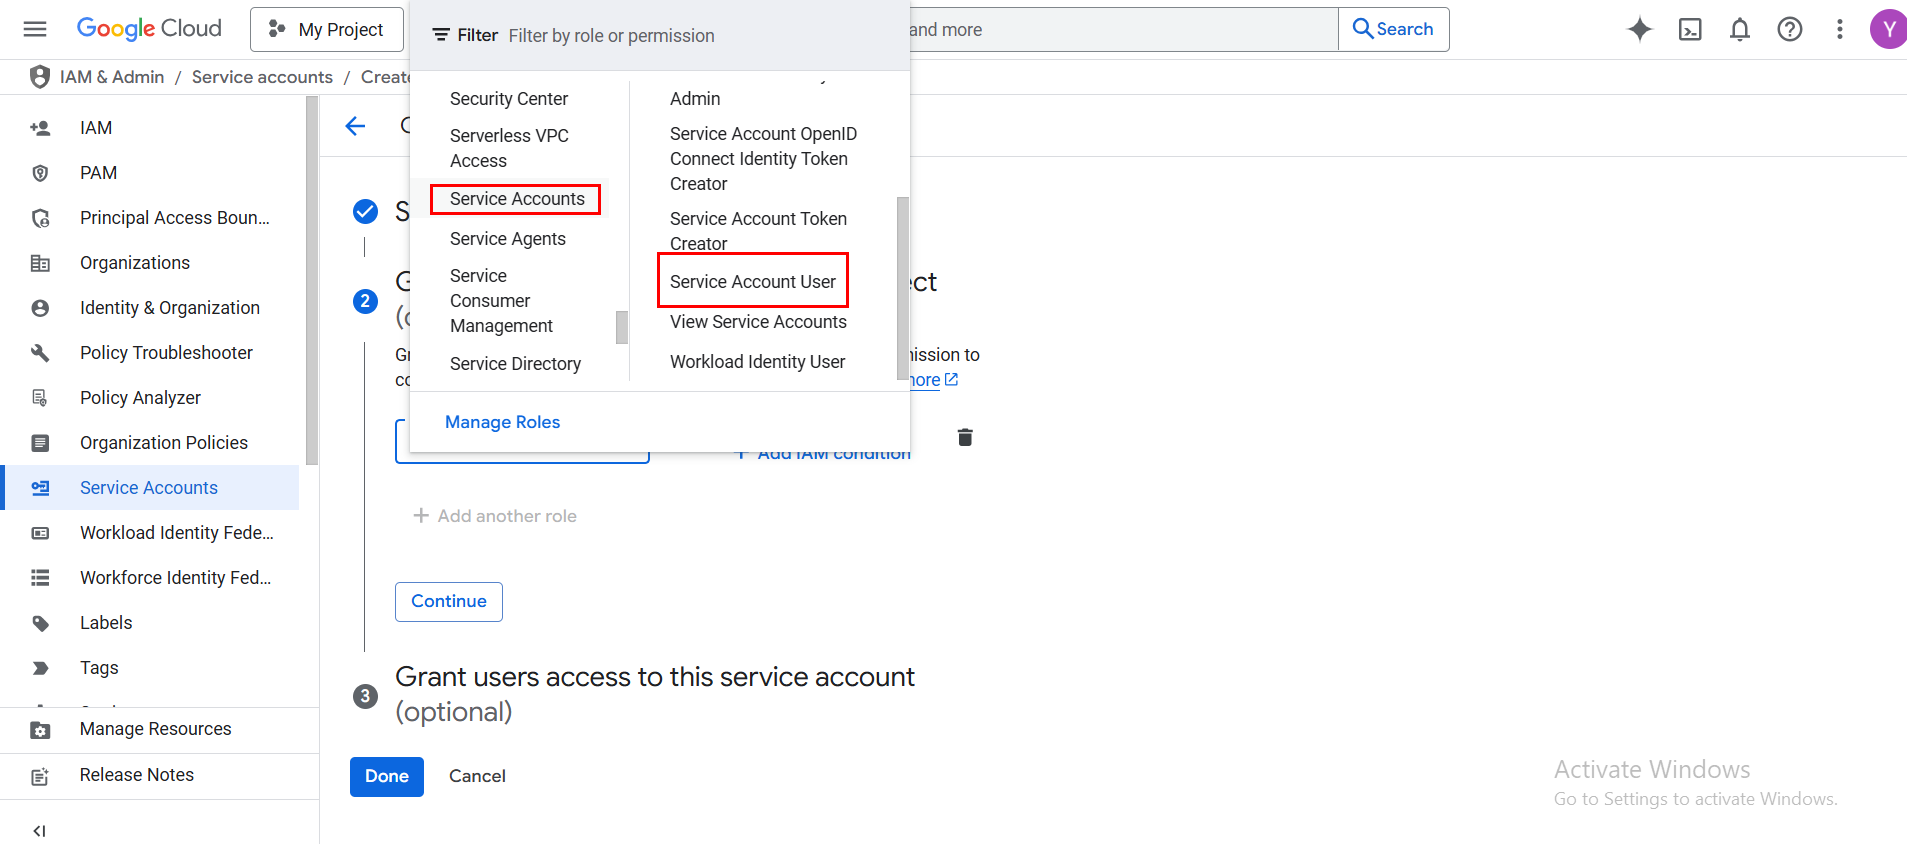This screenshot has height=844, width=1907.
Task: Open the three-dot settings menu
Action: 1839,29
